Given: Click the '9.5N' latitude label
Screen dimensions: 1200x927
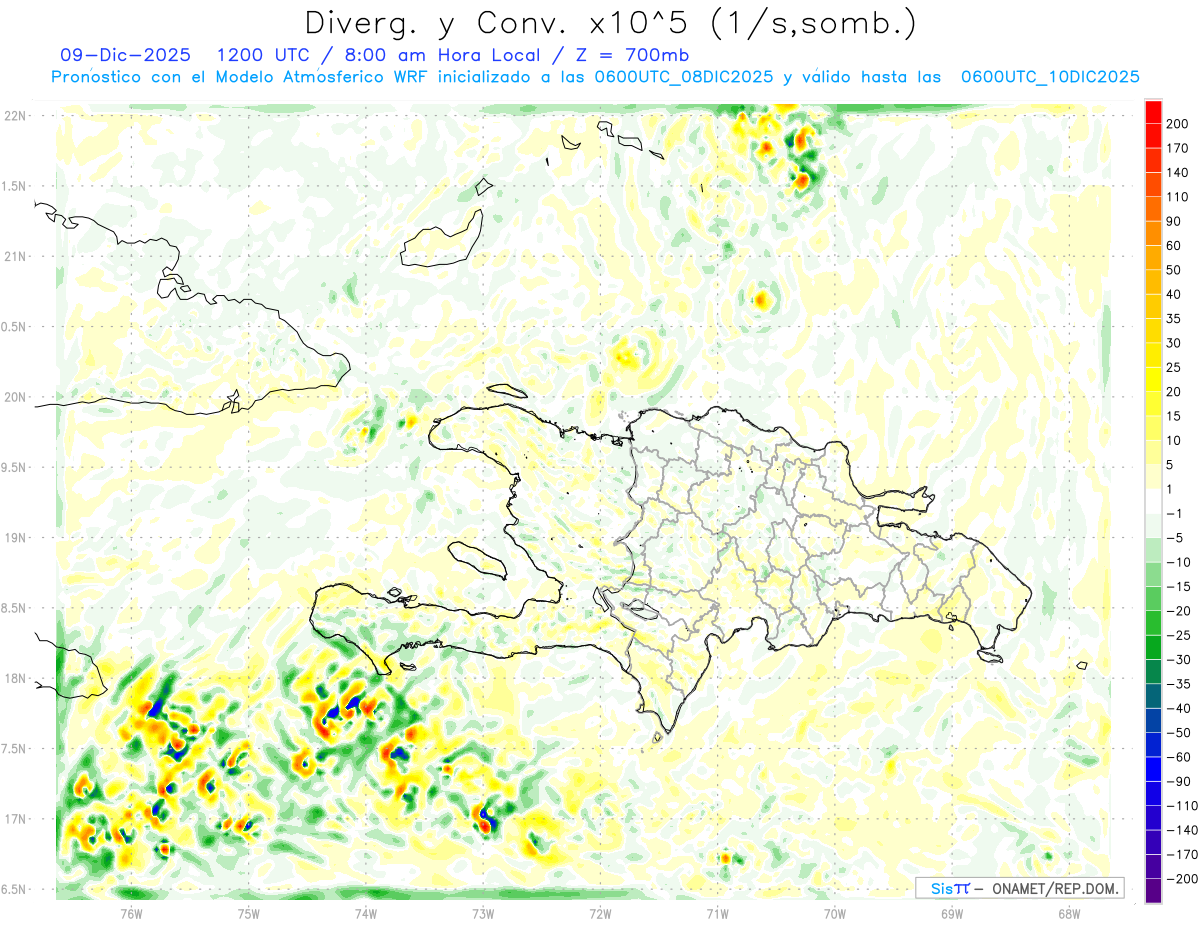Looking at the screenshot, I should 15,467.
